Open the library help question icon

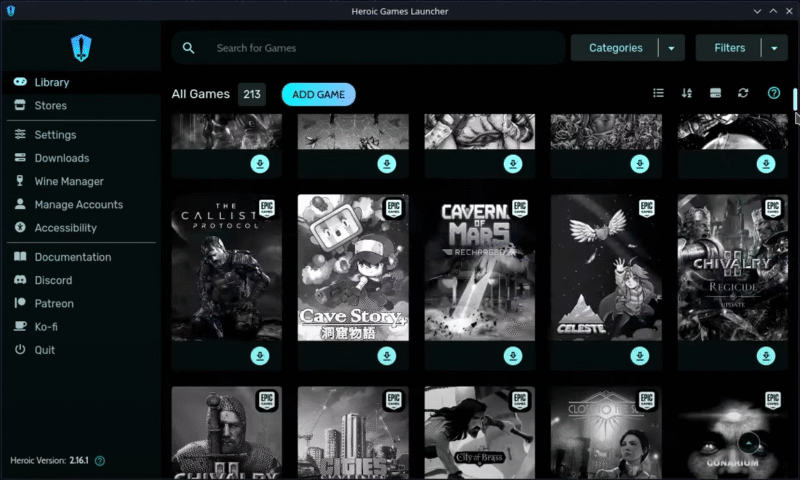coord(774,93)
